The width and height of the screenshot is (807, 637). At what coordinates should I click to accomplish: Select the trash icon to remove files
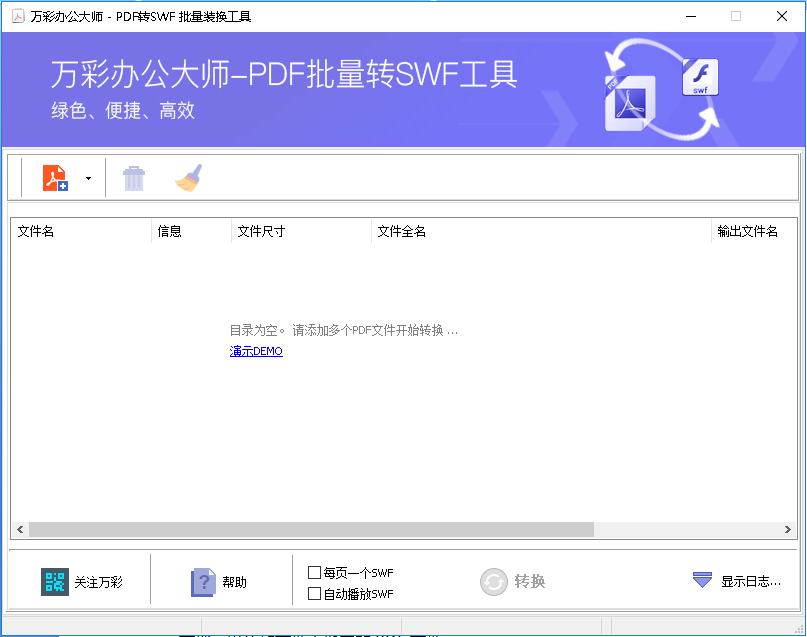pos(133,177)
